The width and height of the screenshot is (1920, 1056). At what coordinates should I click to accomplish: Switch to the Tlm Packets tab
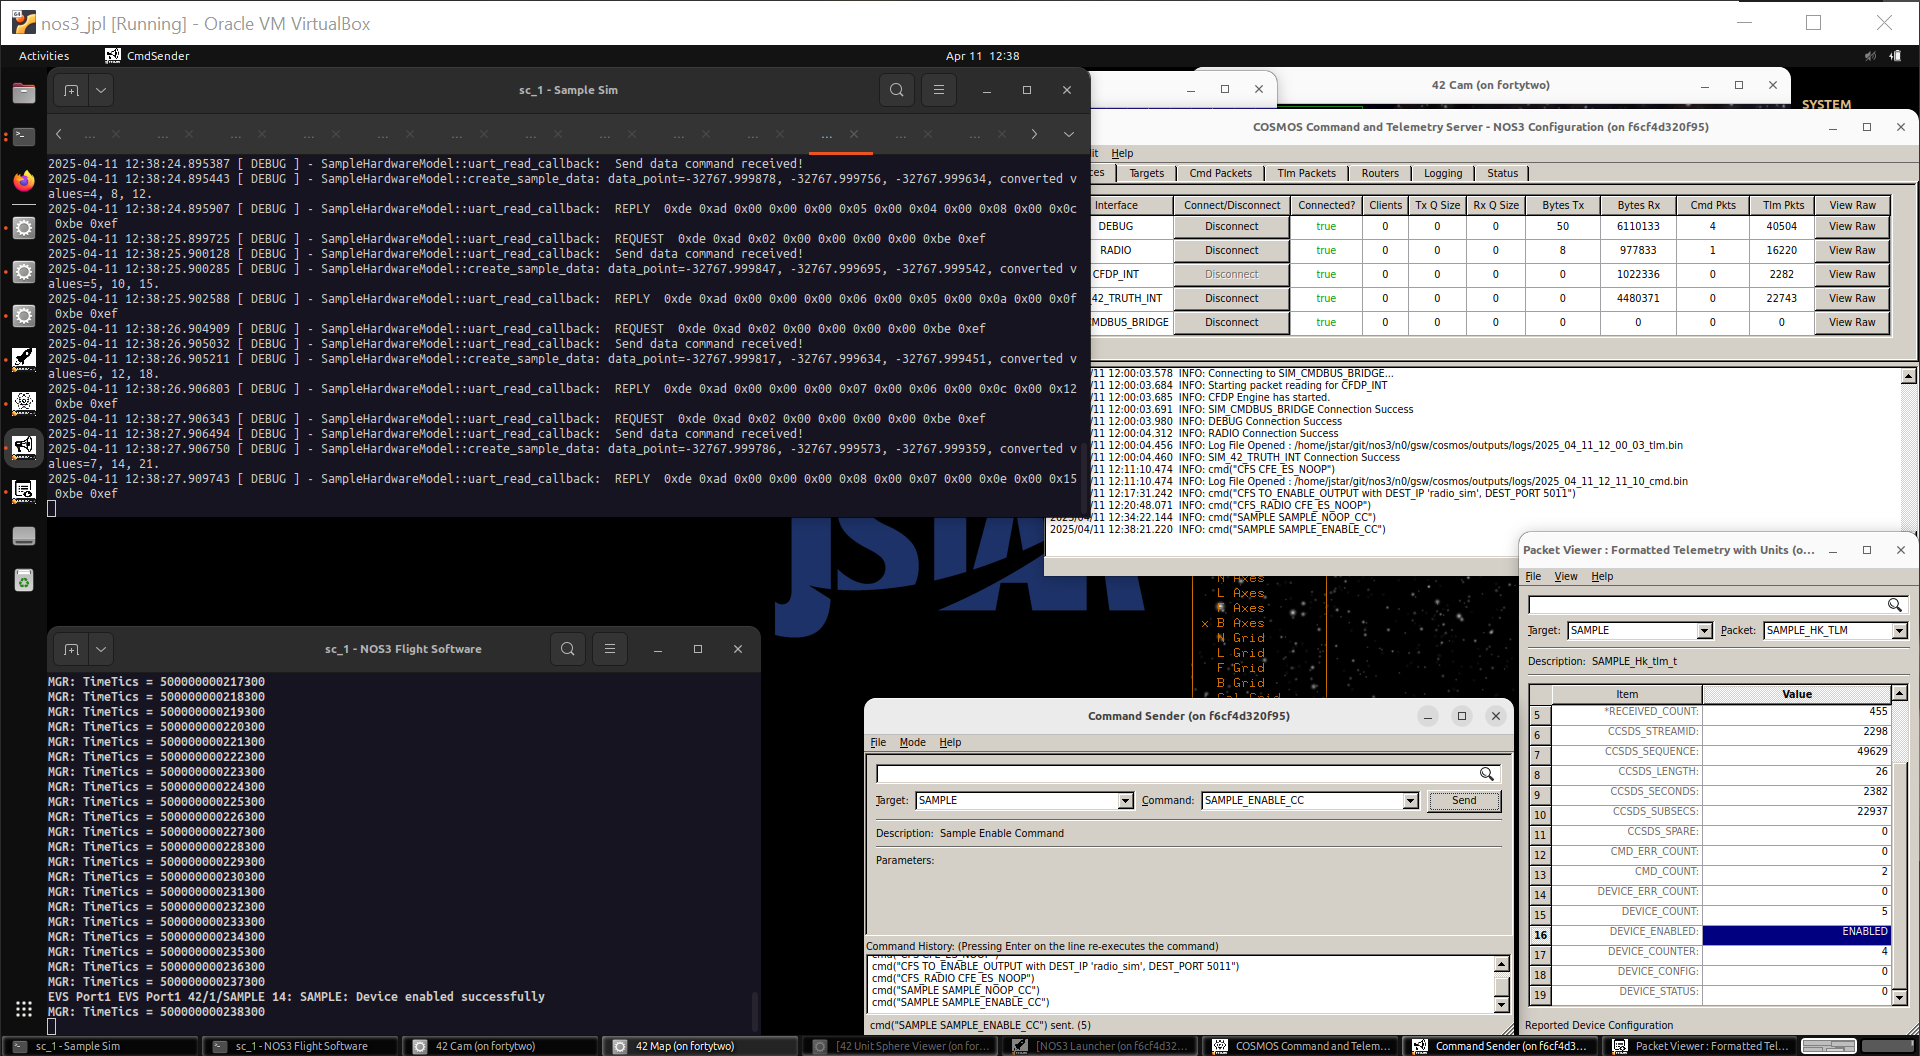click(x=1306, y=173)
